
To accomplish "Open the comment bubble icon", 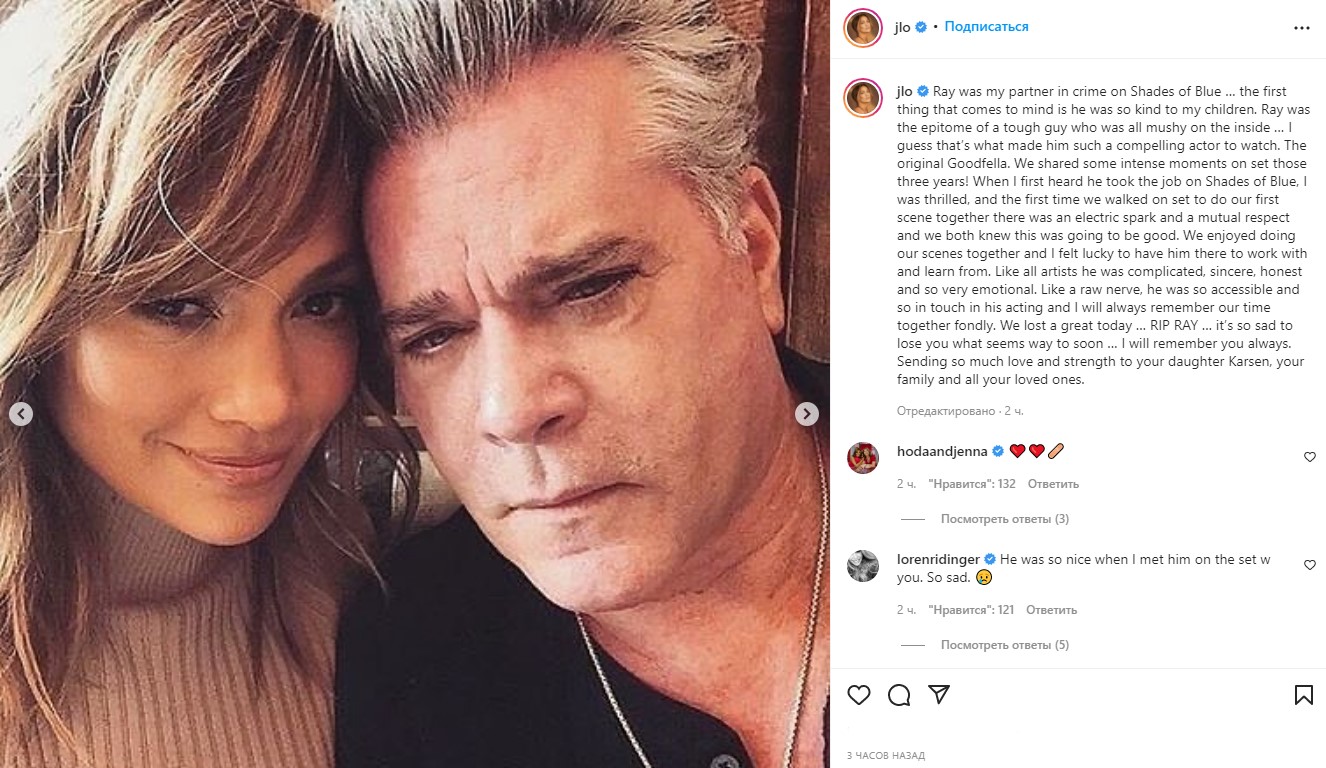I will (899, 695).
